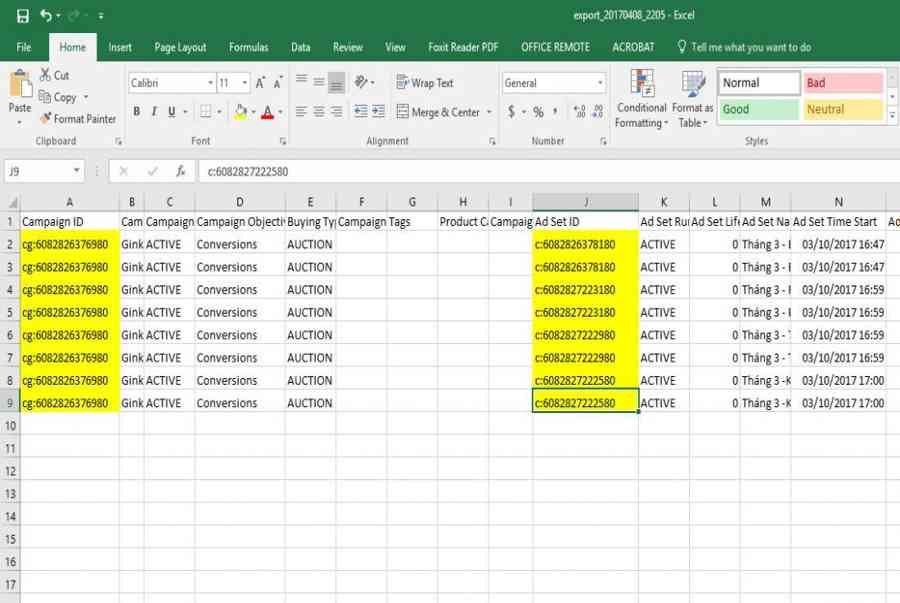Image resolution: width=900 pixels, height=603 pixels.
Task: Expand the Paste options arrow
Action: pyautogui.click(x=20, y=122)
